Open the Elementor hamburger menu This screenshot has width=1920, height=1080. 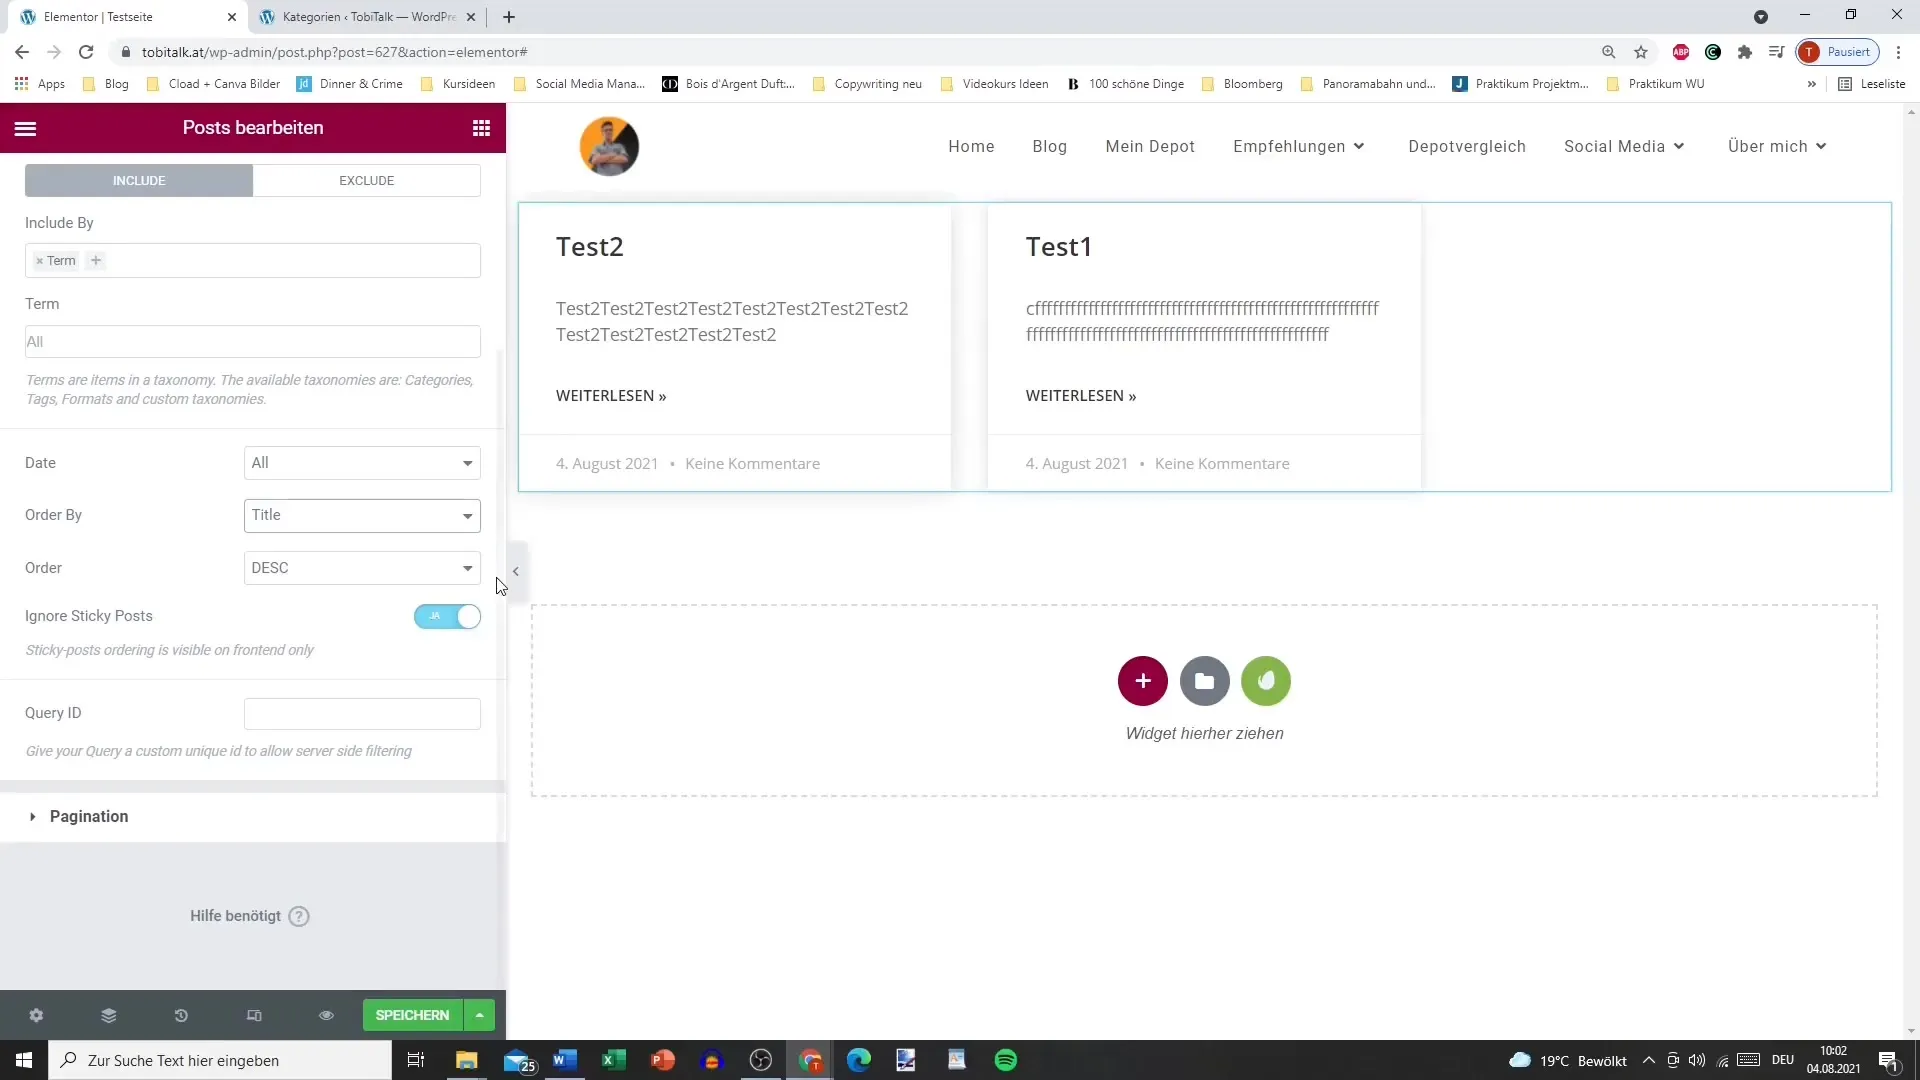(x=26, y=128)
